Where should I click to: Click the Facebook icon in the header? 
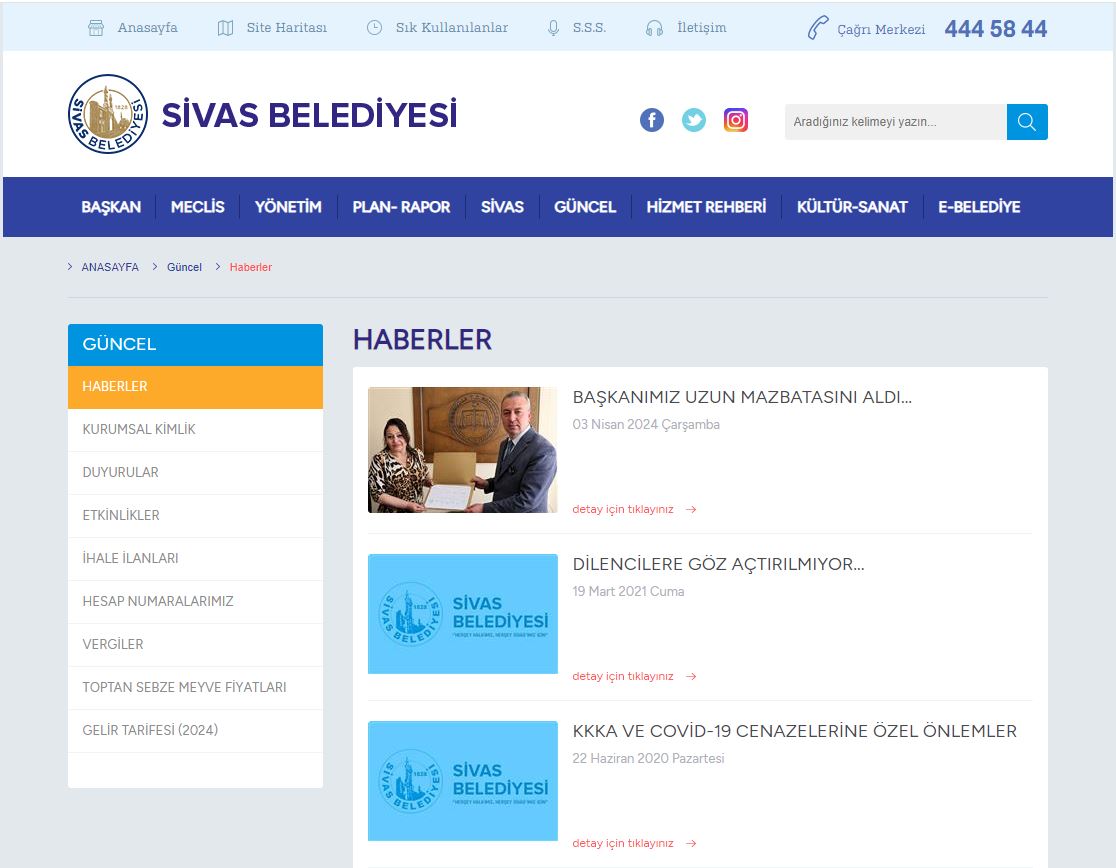651,121
